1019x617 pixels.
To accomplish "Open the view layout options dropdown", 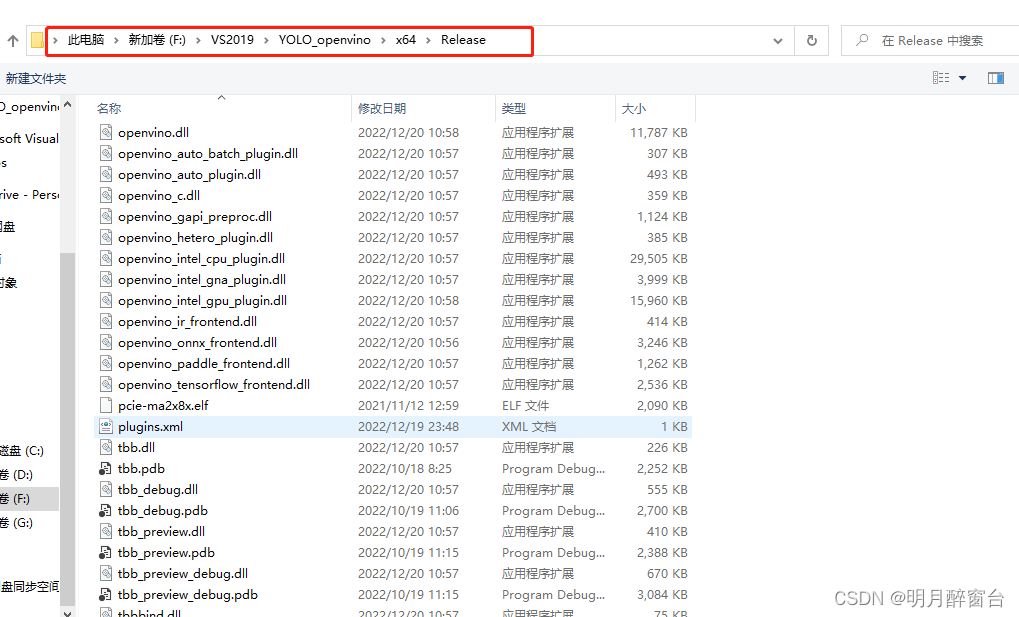I will (x=962, y=78).
